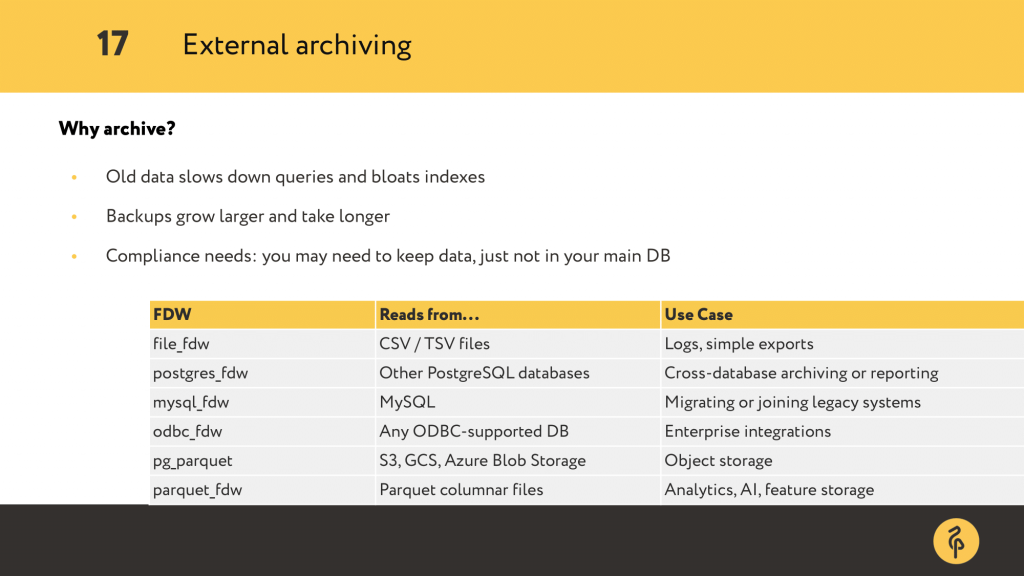
Task: Click the 'FDW' column header
Action: [x=262, y=315]
